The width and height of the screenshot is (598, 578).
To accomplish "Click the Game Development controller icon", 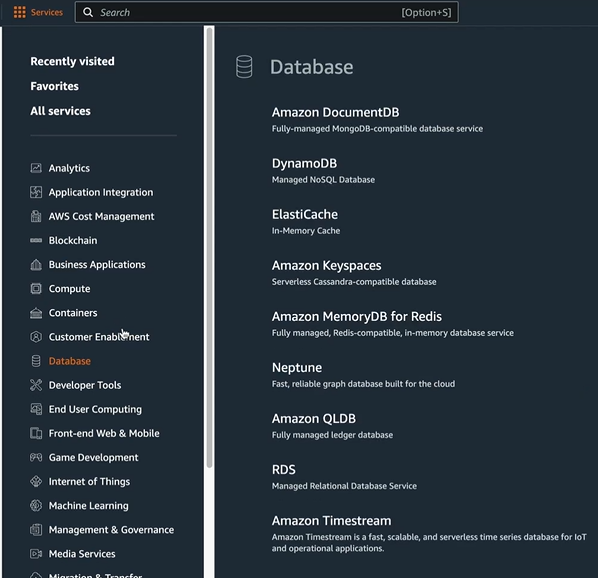I will [36, 457].
